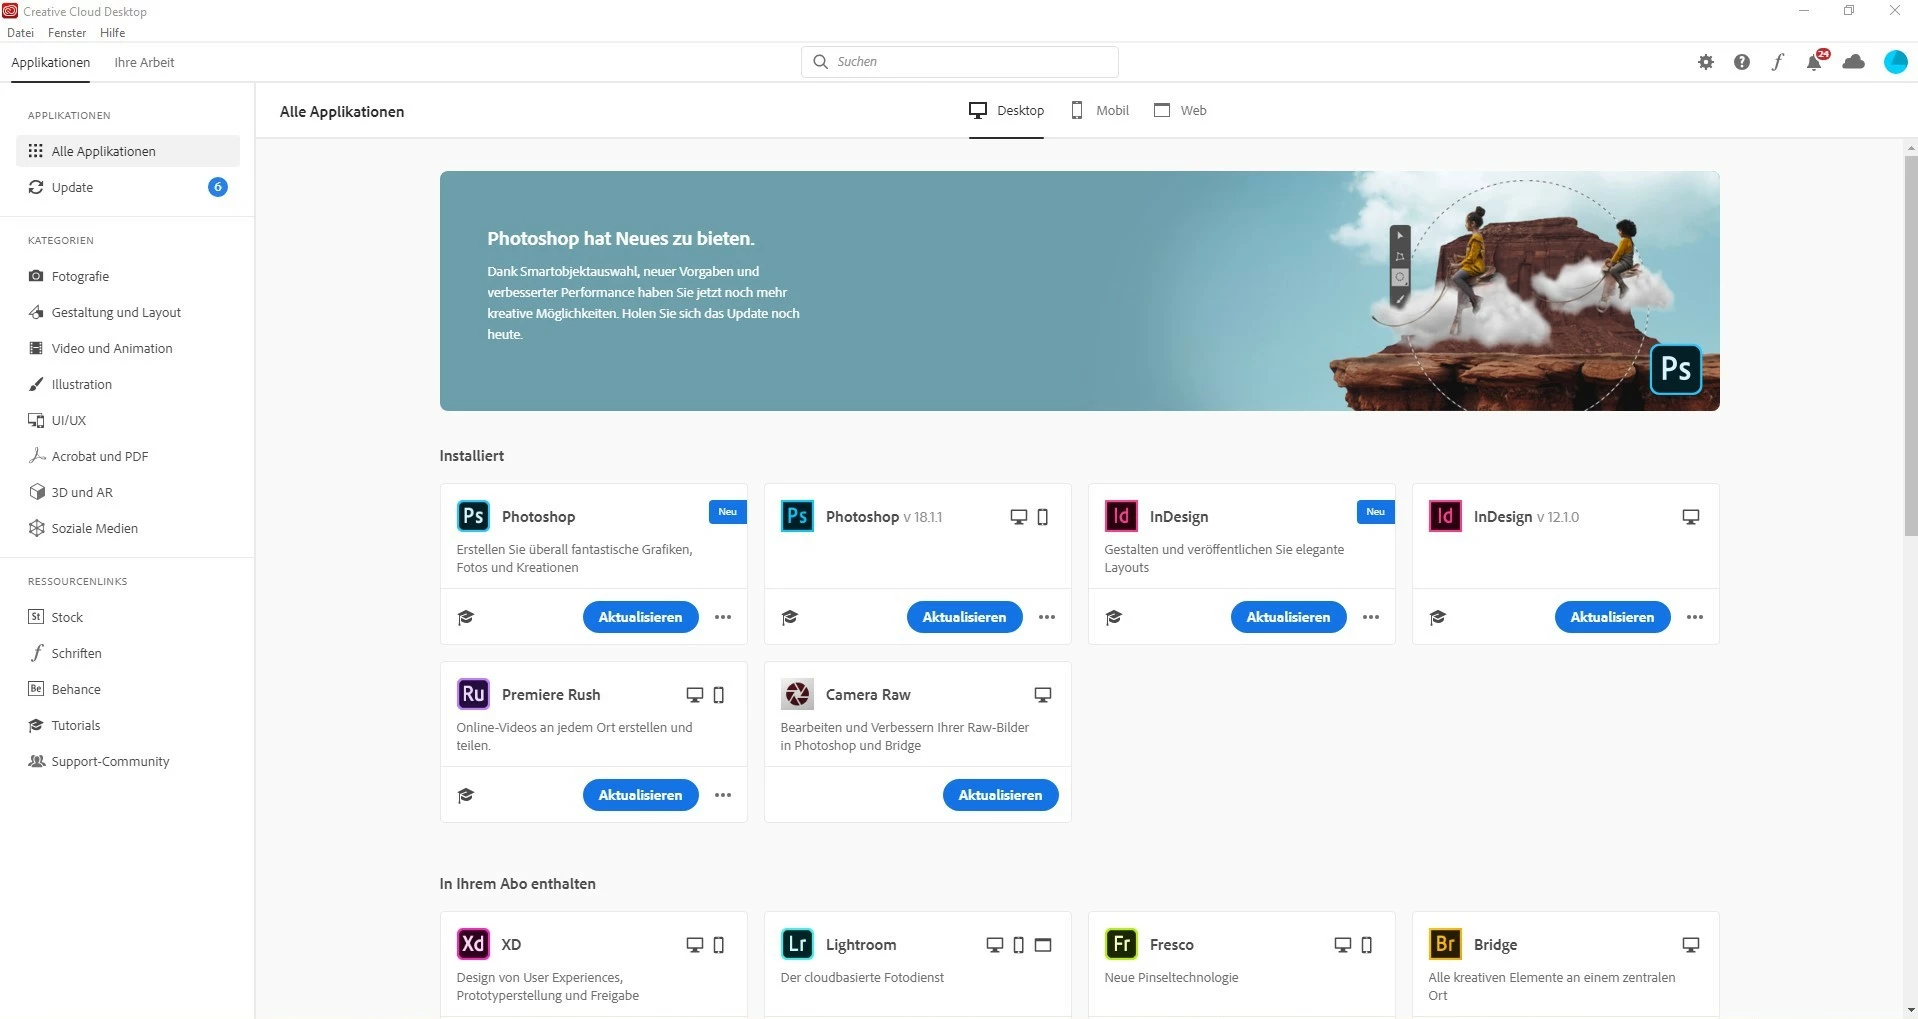1918x1019 pixels.
Task: Open the Support-Community link
Action: tap(128, 761)
